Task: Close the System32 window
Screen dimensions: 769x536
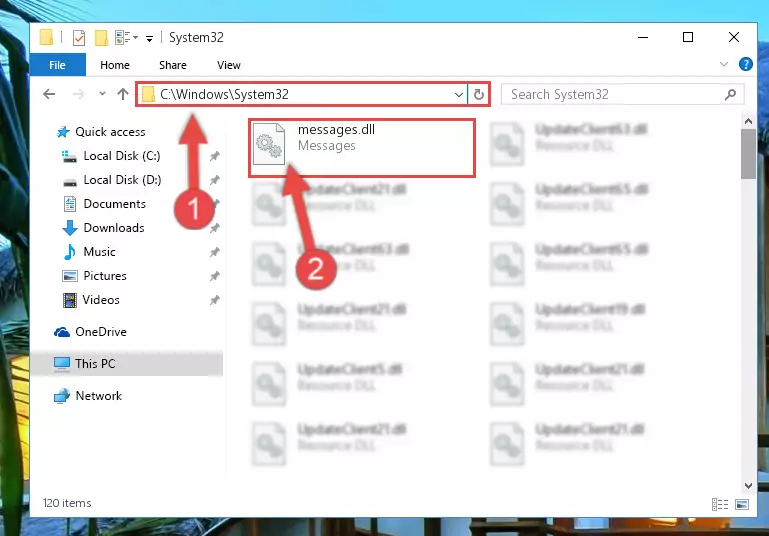Action: coord(734,37)
